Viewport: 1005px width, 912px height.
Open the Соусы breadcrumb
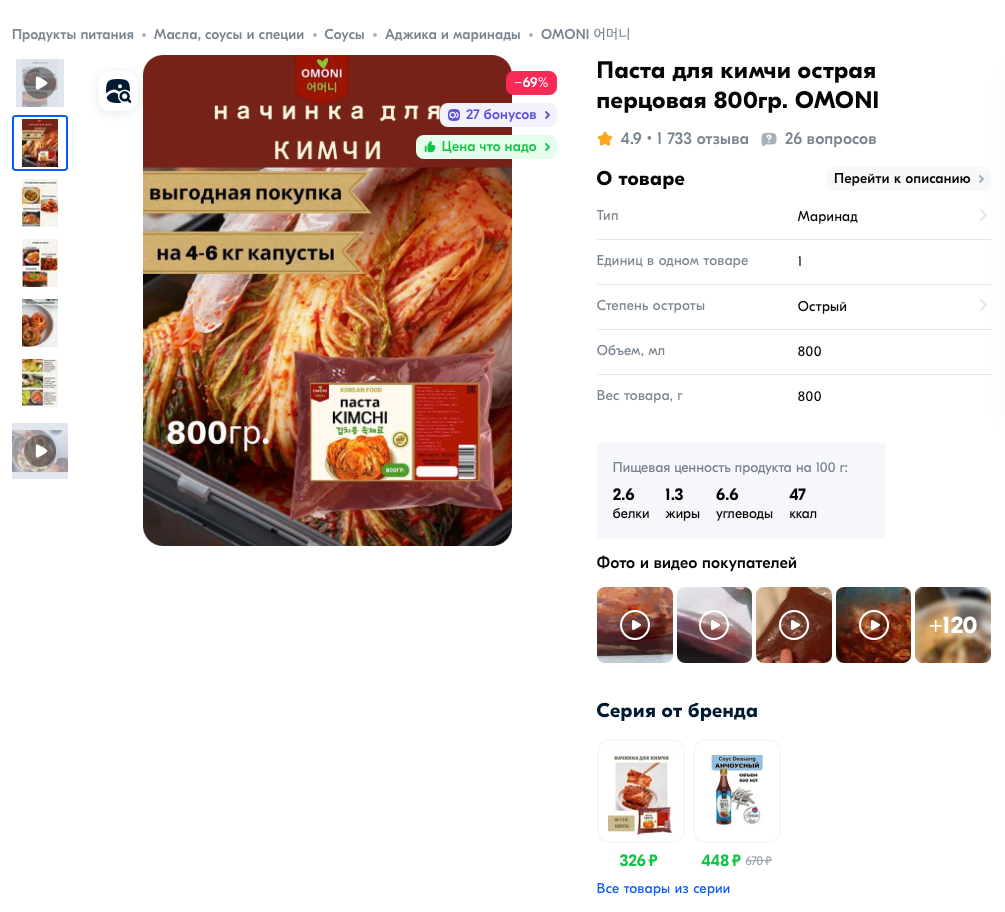pos(344,35)
